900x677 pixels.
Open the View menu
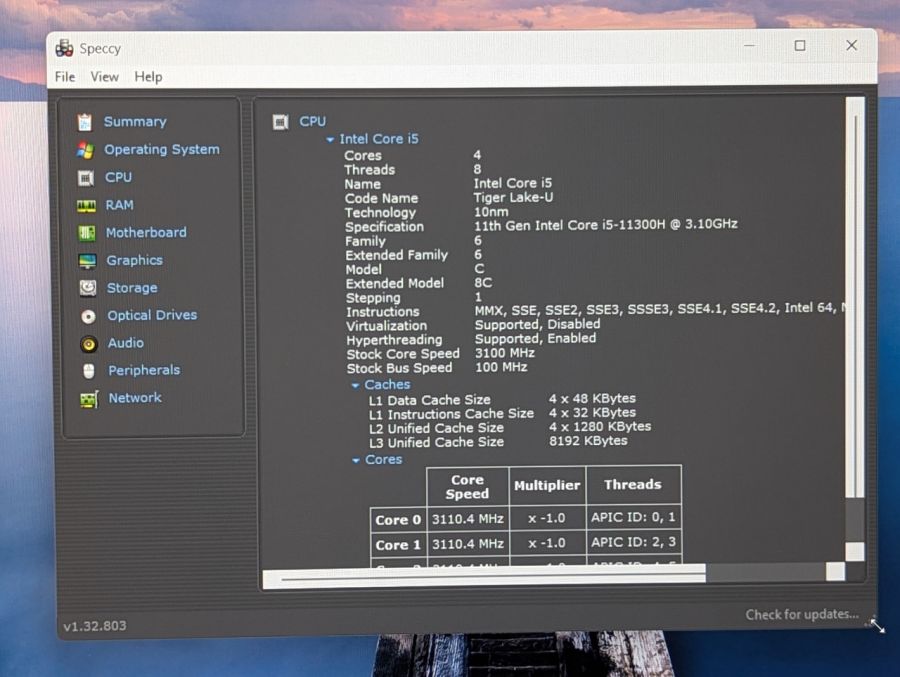tap(104, 77)
